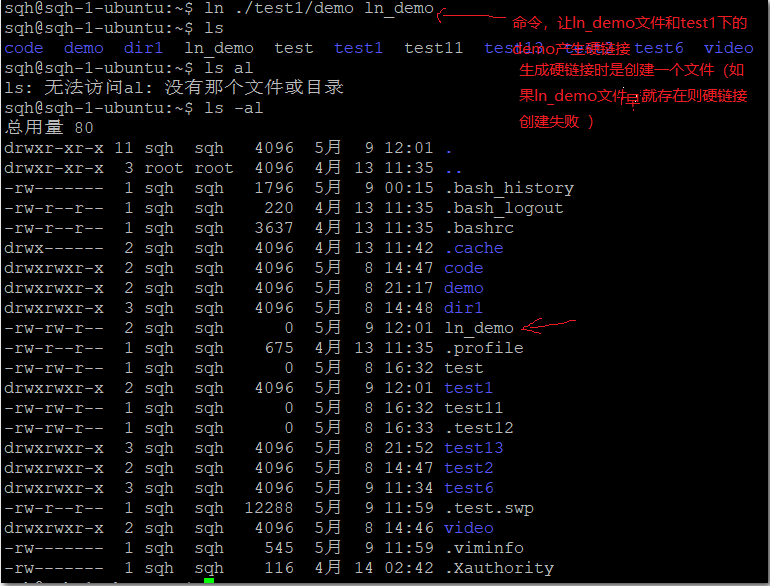Click the error line "ls: 无法访问al: 没有那个文件或目录"
Viewport: 770px width, 586px height.
pyautogui.click(x=174, y=88)
